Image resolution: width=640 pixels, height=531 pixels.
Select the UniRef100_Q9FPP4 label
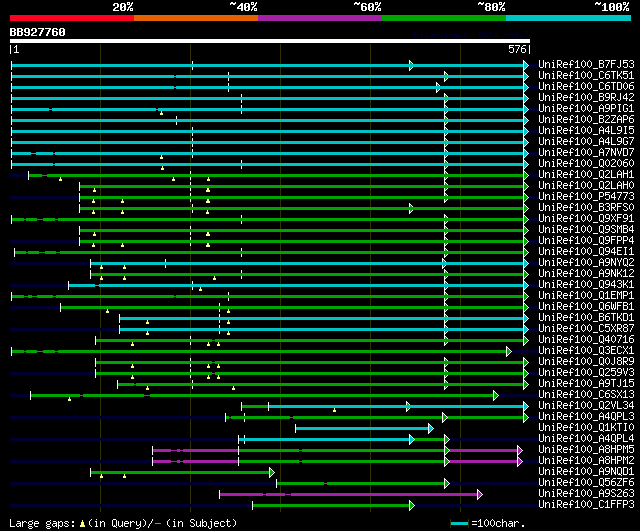click(x=586, y=241)
